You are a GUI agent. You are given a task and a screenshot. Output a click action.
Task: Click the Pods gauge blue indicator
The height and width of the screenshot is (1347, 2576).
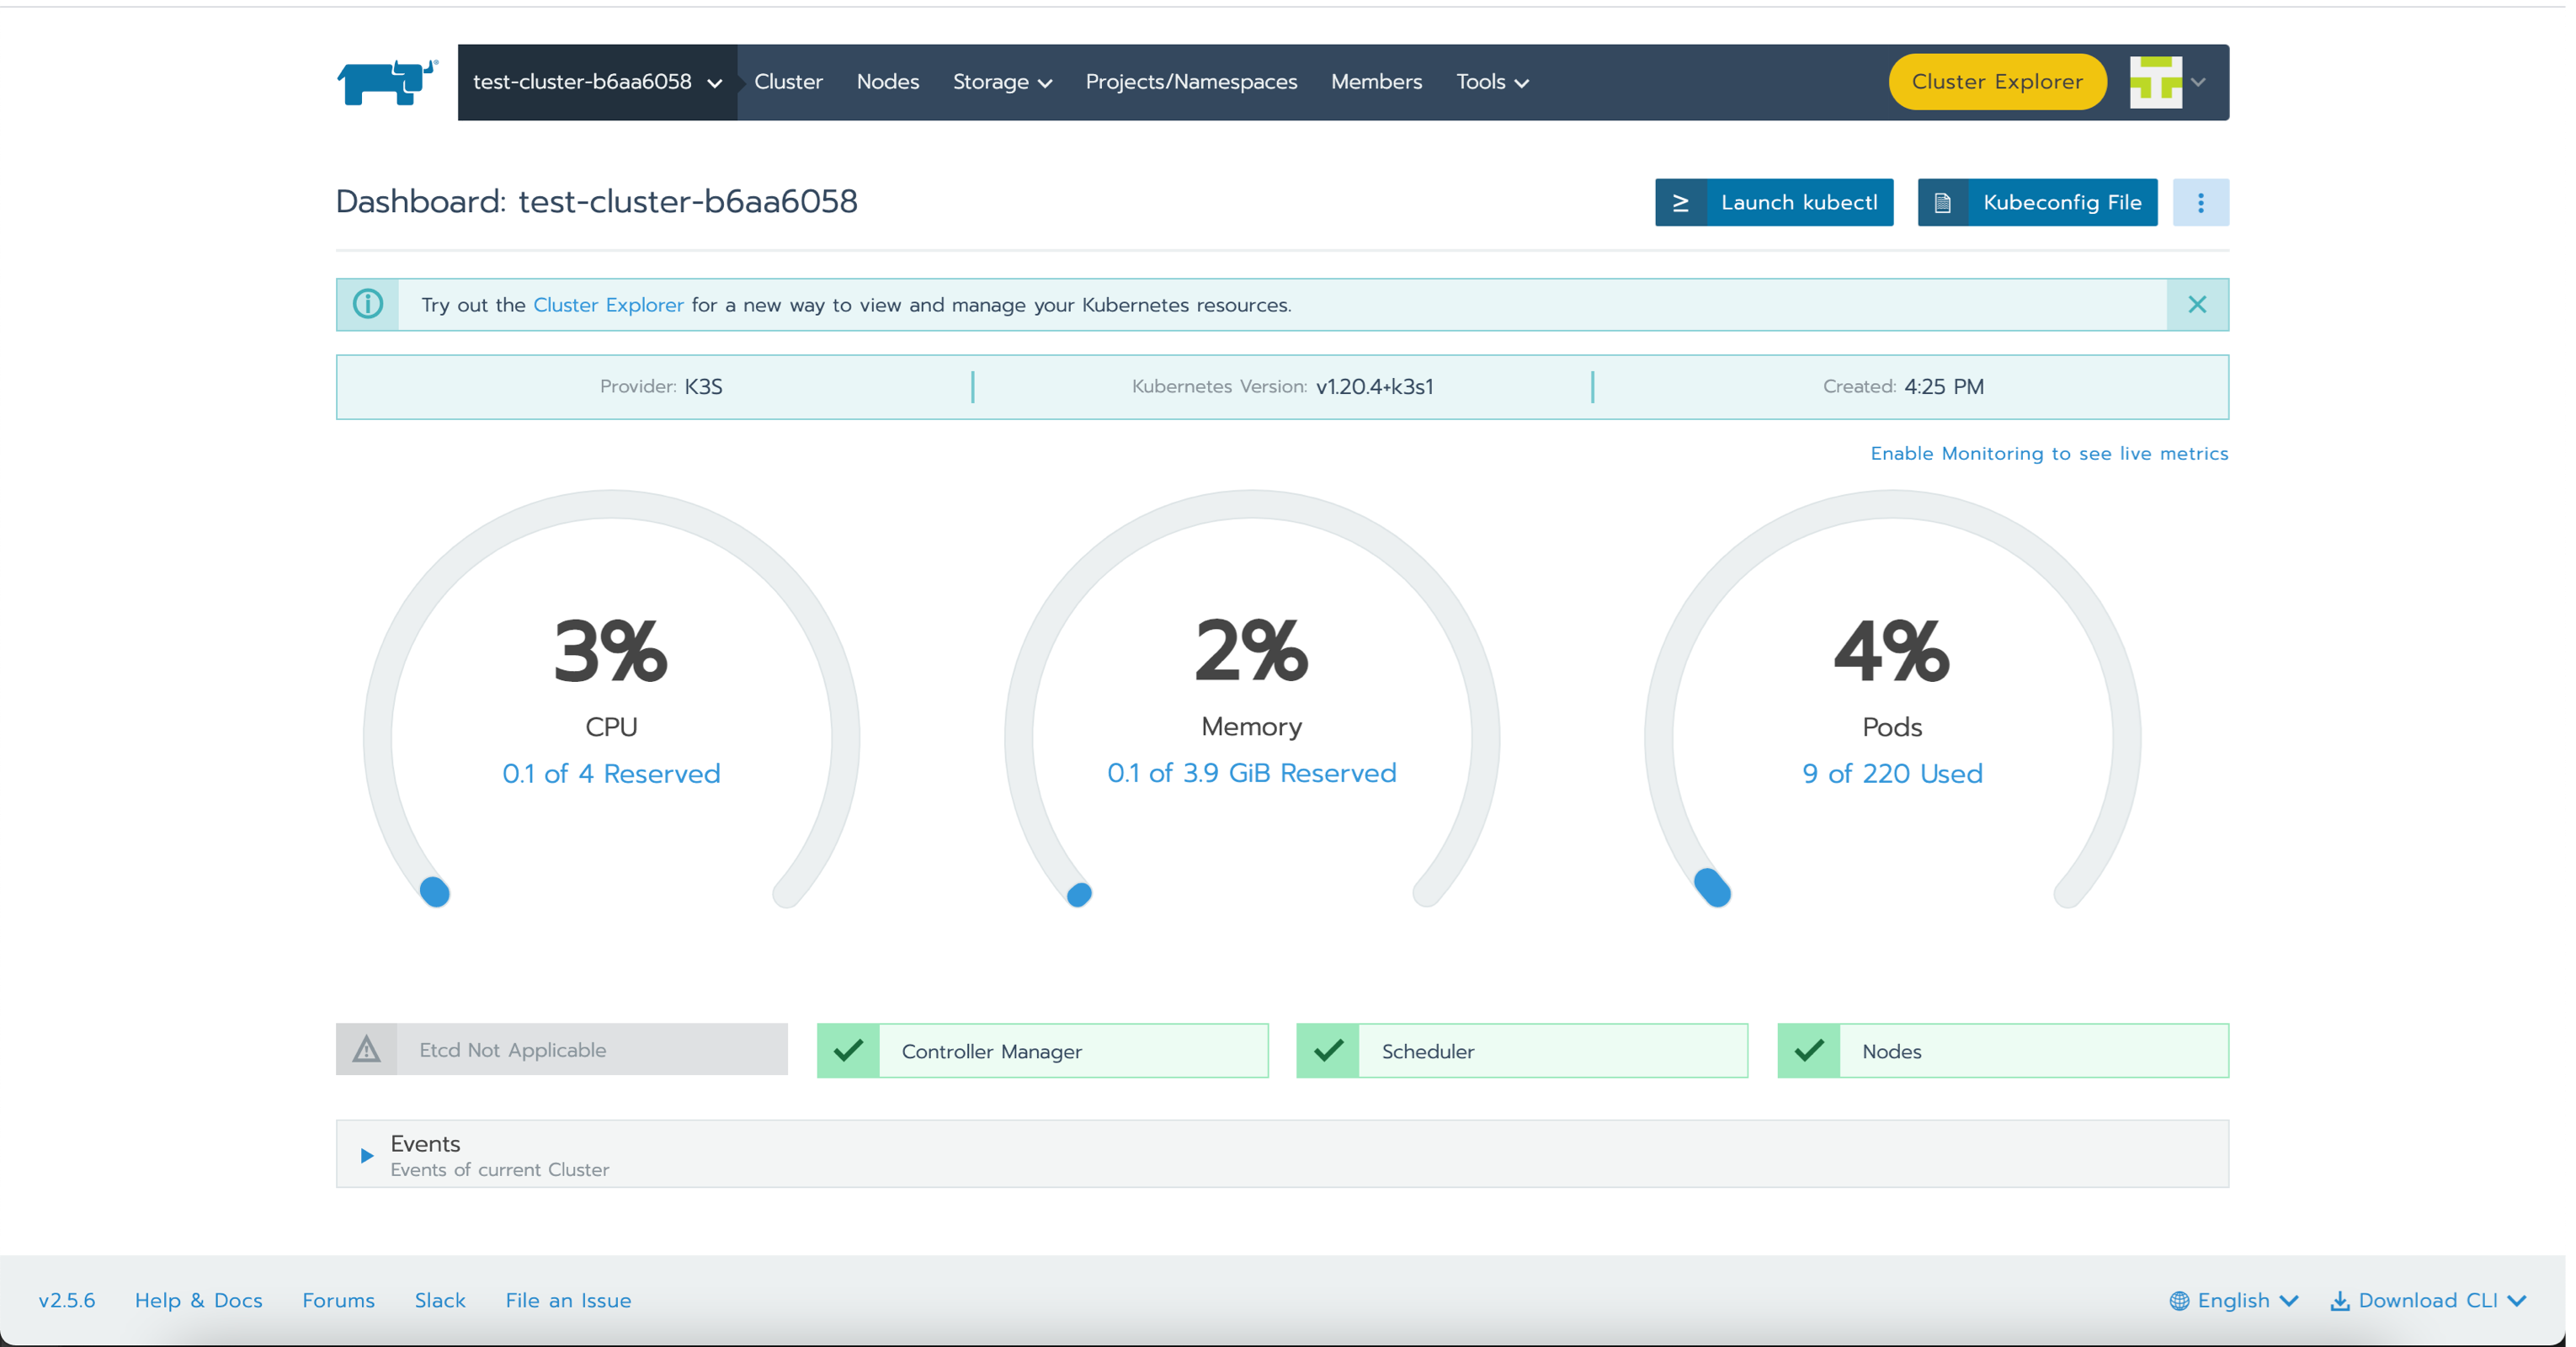1712,887
